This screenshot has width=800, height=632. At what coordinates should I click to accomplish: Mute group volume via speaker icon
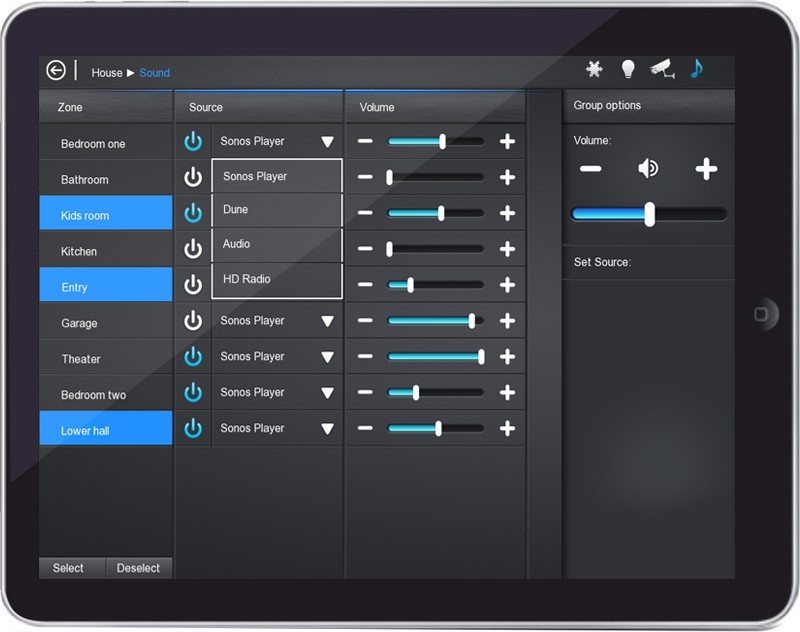click(648, 169)
